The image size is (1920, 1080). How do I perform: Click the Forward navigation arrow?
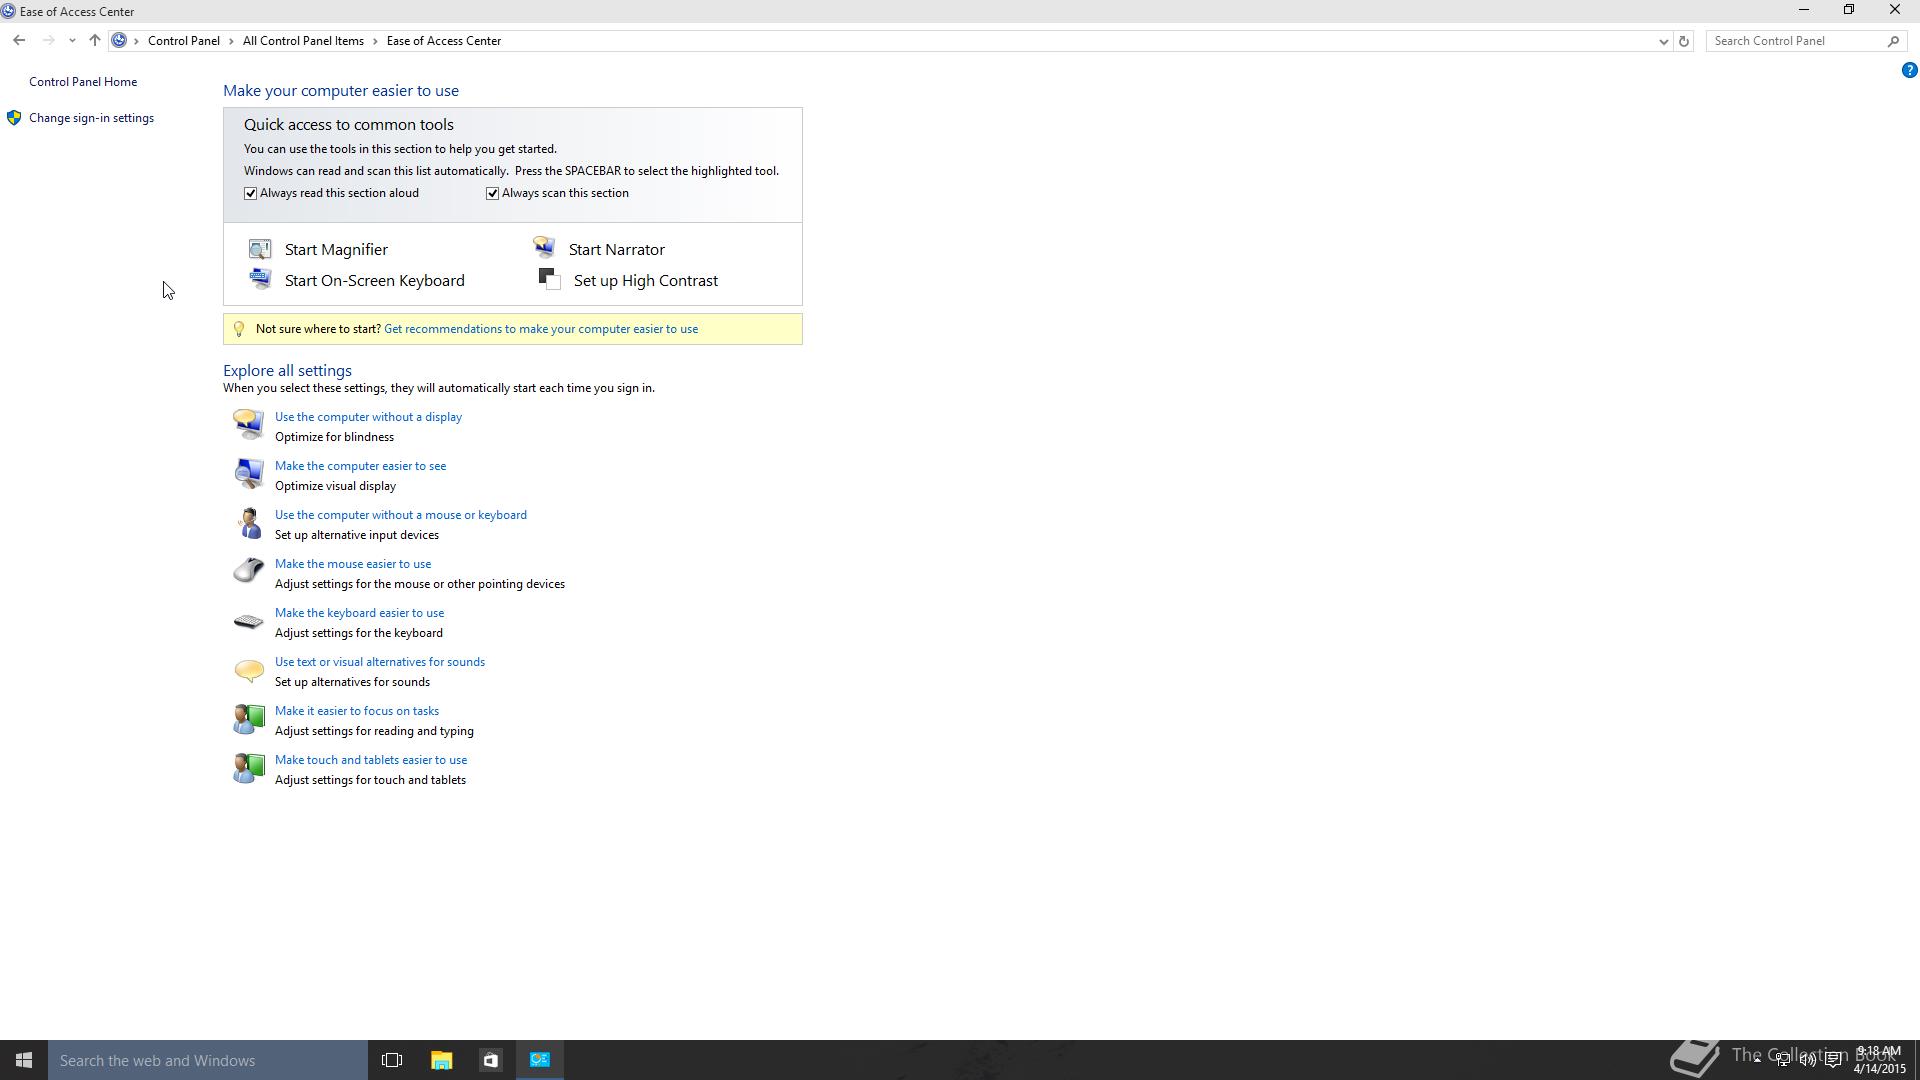[x=48, y=41]
